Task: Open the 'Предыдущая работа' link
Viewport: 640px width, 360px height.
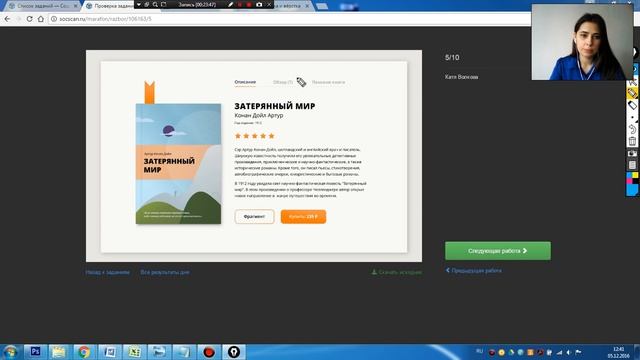Action: (473, 270)
